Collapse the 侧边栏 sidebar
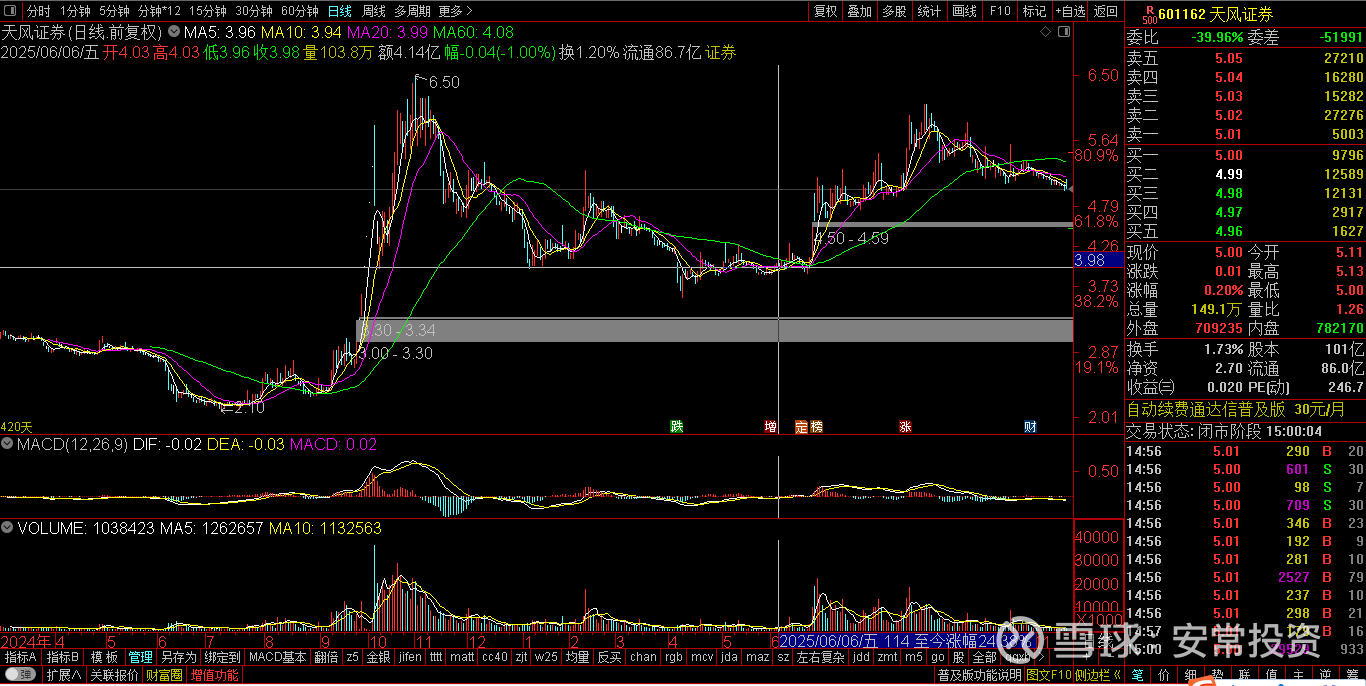Screen dimensions: 1366x686 click(1098, 676)
